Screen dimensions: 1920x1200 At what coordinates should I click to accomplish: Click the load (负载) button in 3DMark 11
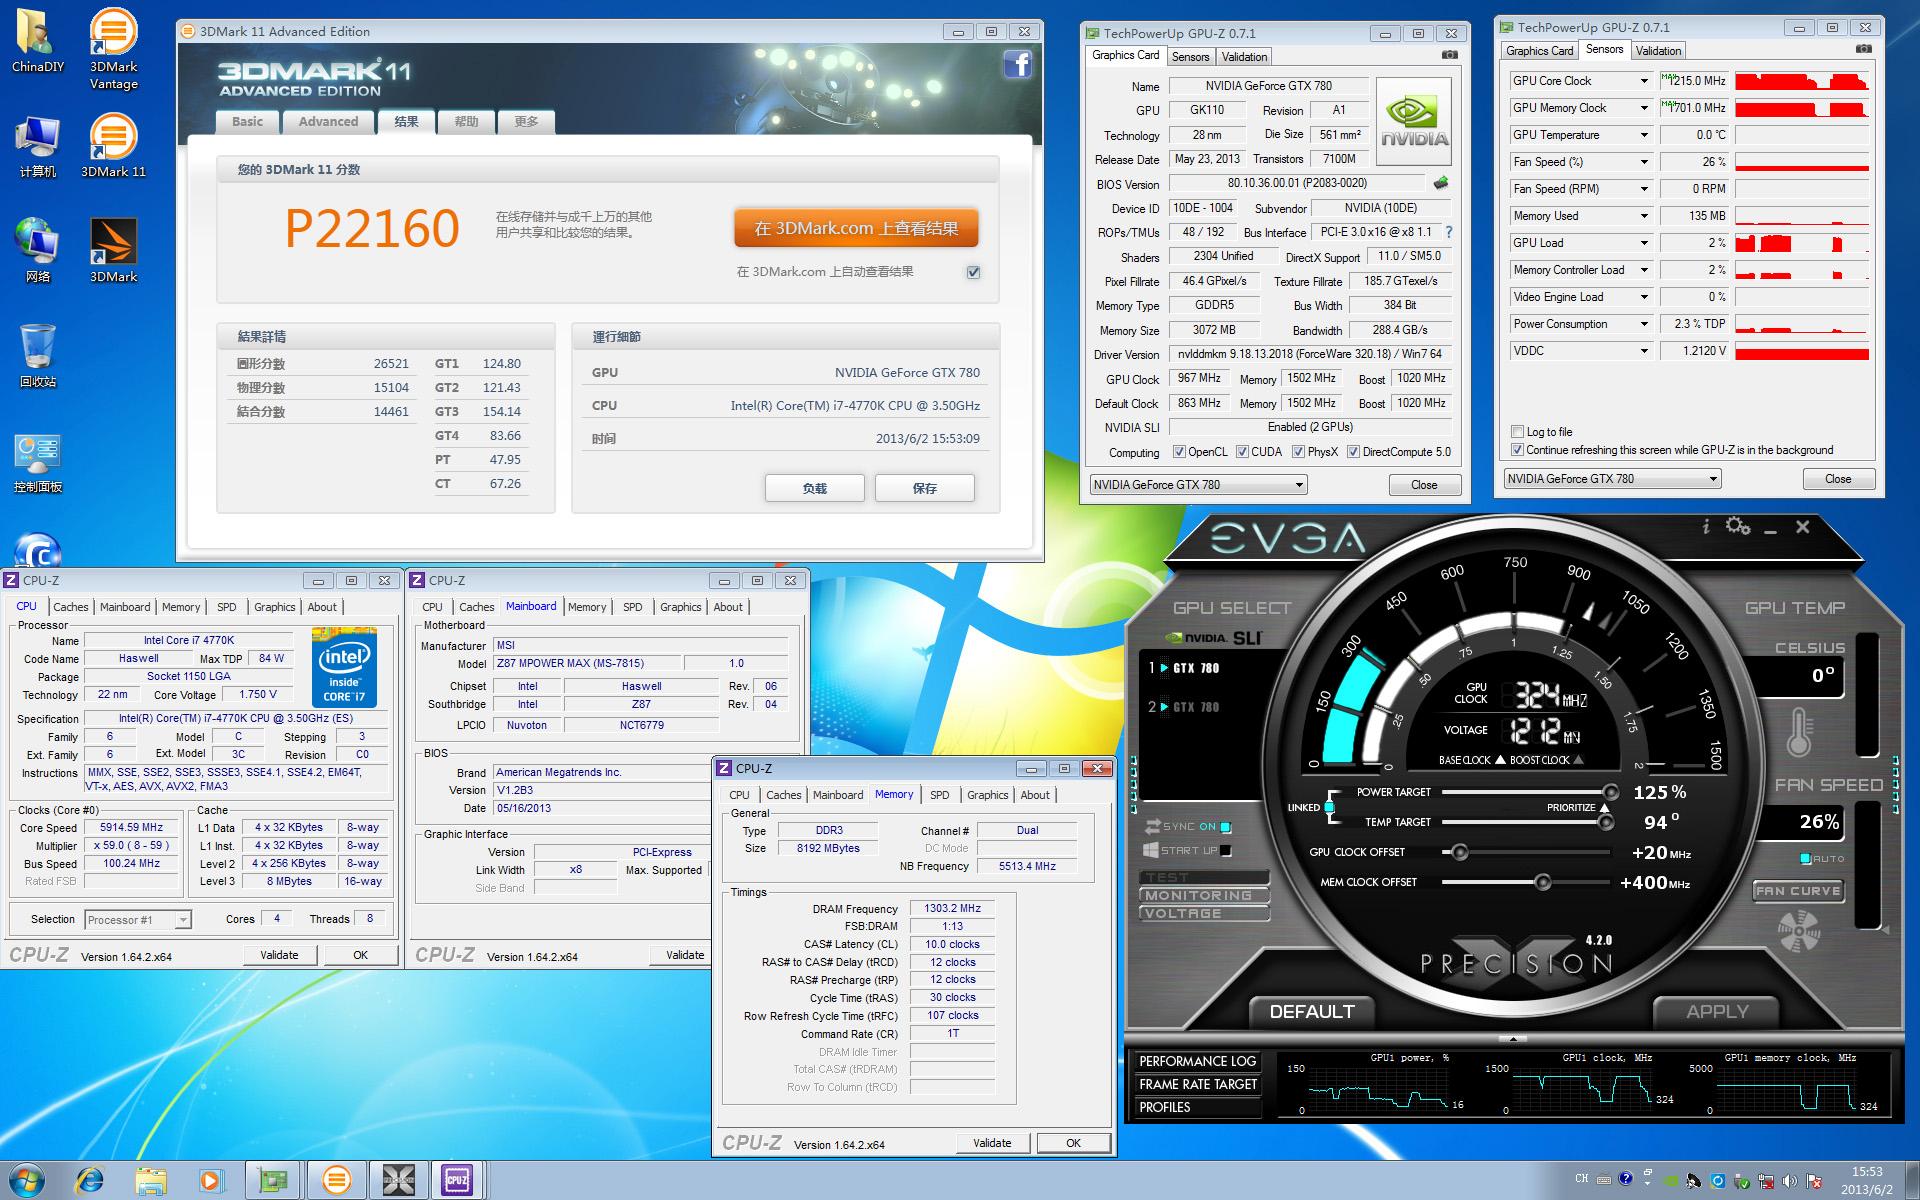(x=814, y=488)
